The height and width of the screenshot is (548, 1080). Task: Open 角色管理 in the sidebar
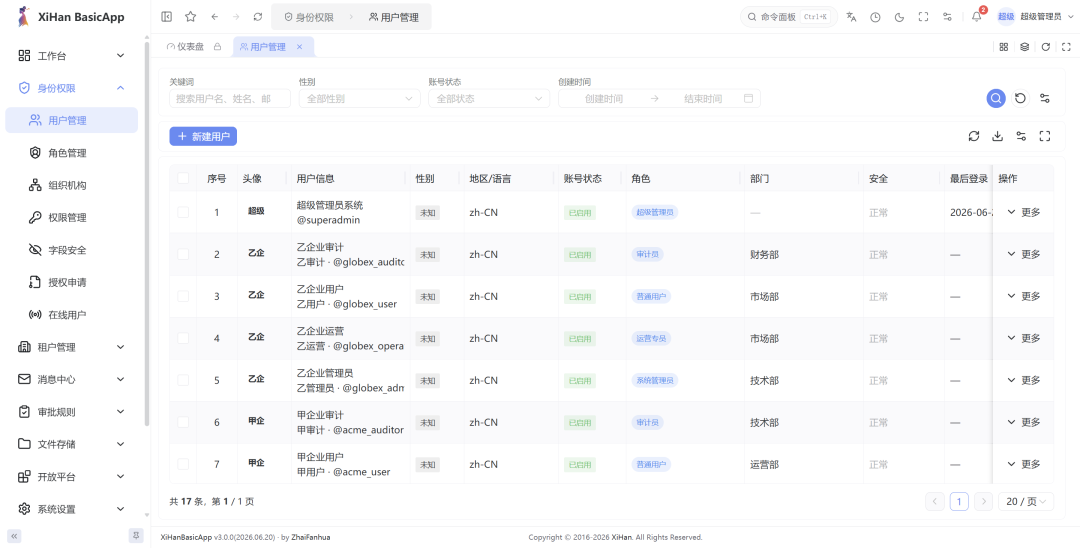pyautogui.click(x=72, y=153)
